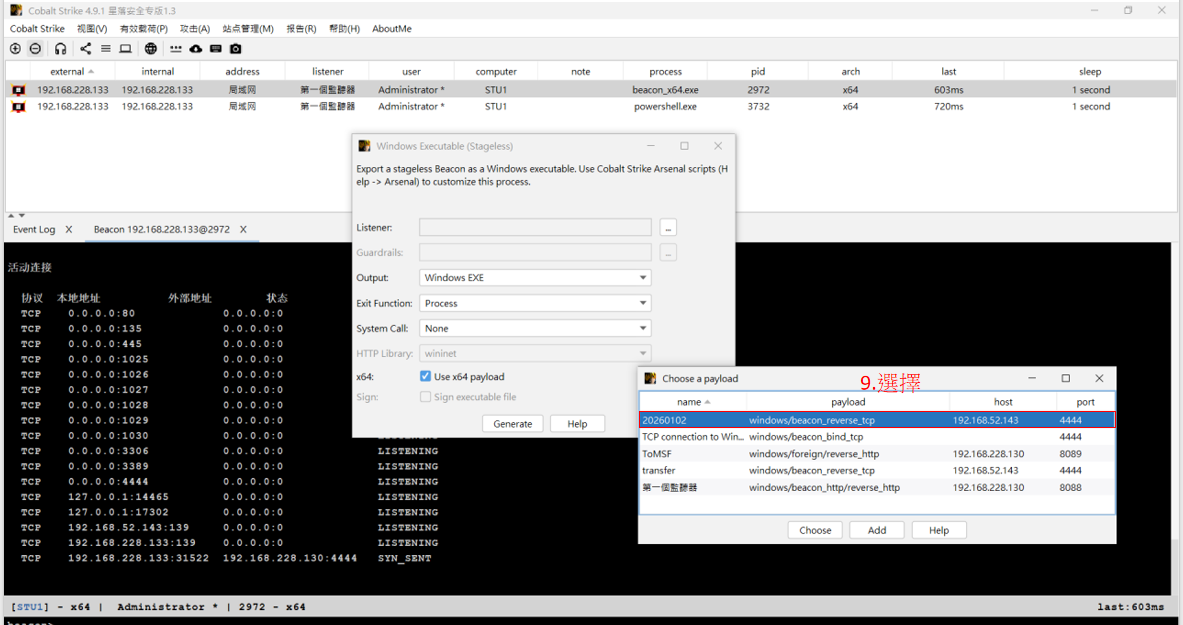The width and height of the screenshot is (1183, 625).
Task: Sort payloads by the host column header
Action: (1003, 402)
